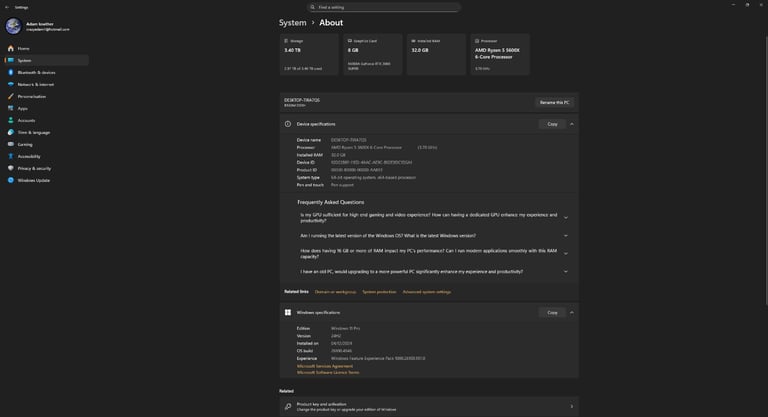Click Rename this PC button
Viewport: 768px width, 417px height.
point(554,102)
